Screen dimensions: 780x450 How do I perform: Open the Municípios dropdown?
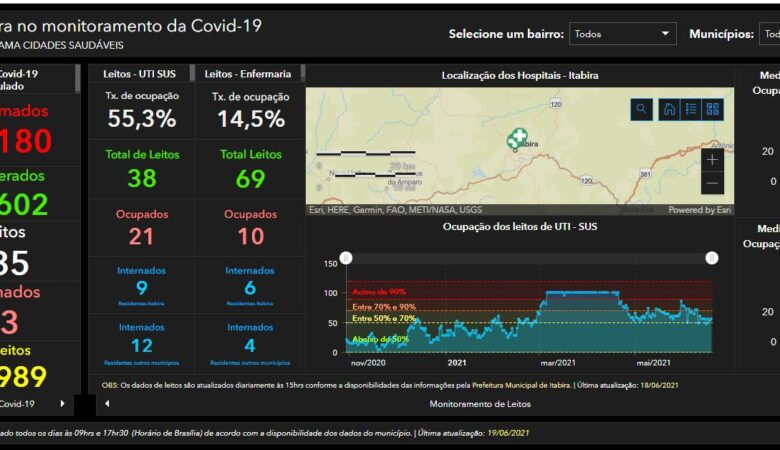[770, 34]
